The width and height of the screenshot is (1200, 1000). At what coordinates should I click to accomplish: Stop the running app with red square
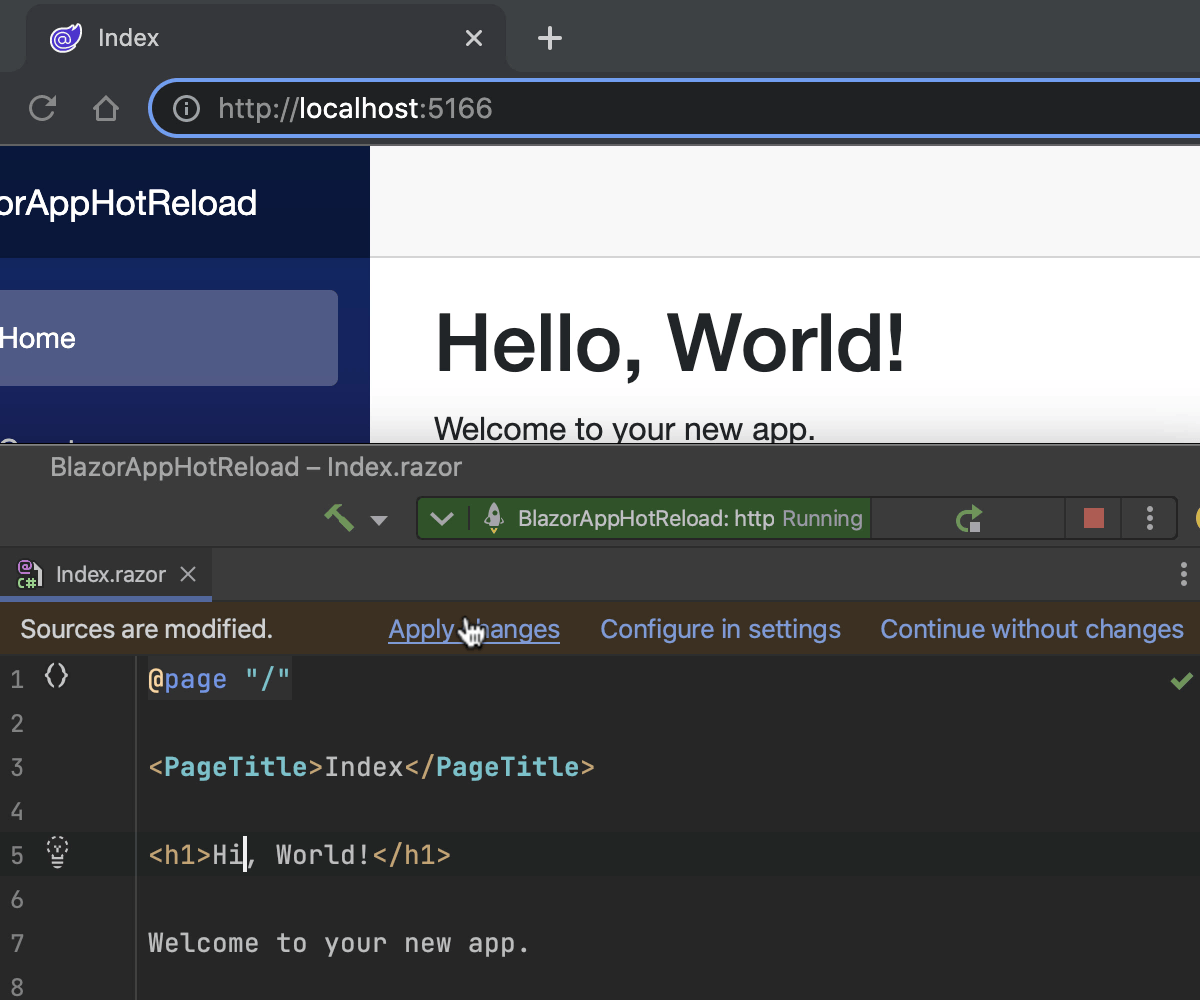tap(1094, 519)
